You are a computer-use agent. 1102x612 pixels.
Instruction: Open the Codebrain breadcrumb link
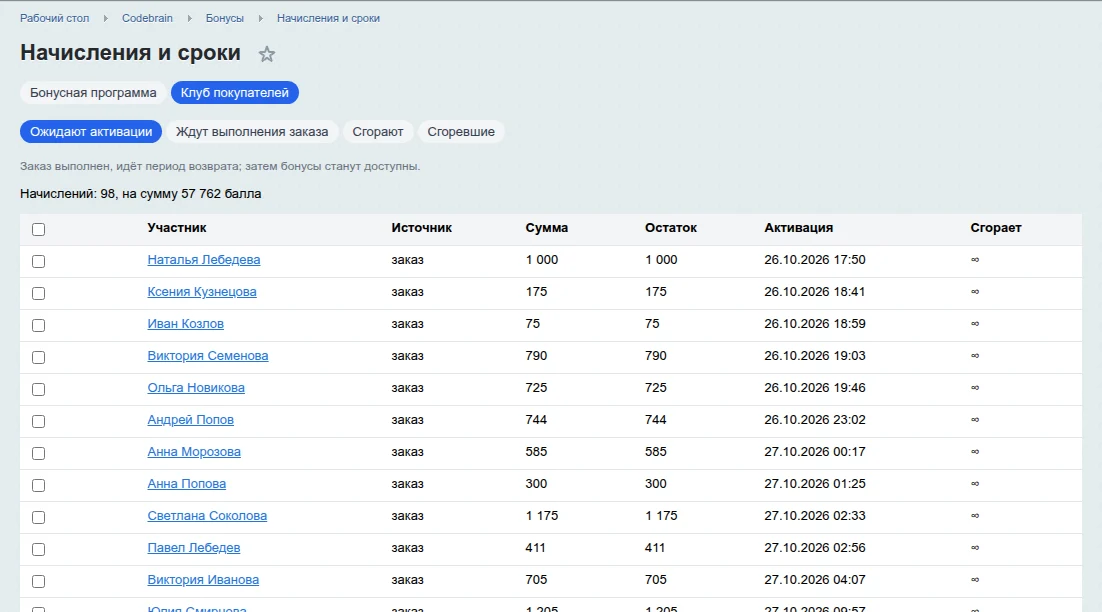coord(147,18)
